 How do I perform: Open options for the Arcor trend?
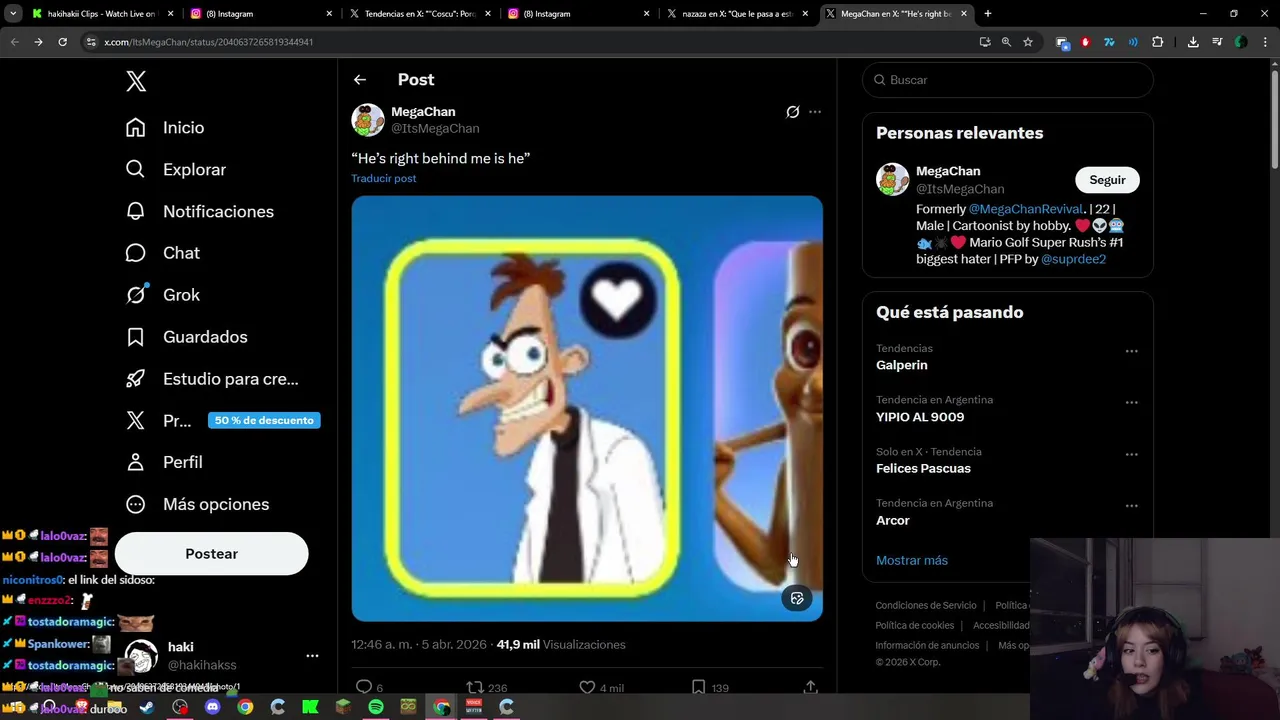1132,505
